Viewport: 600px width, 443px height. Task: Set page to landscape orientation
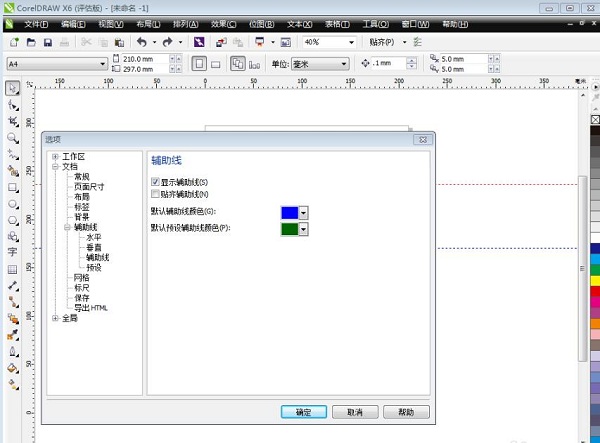[x=216, y=64]
